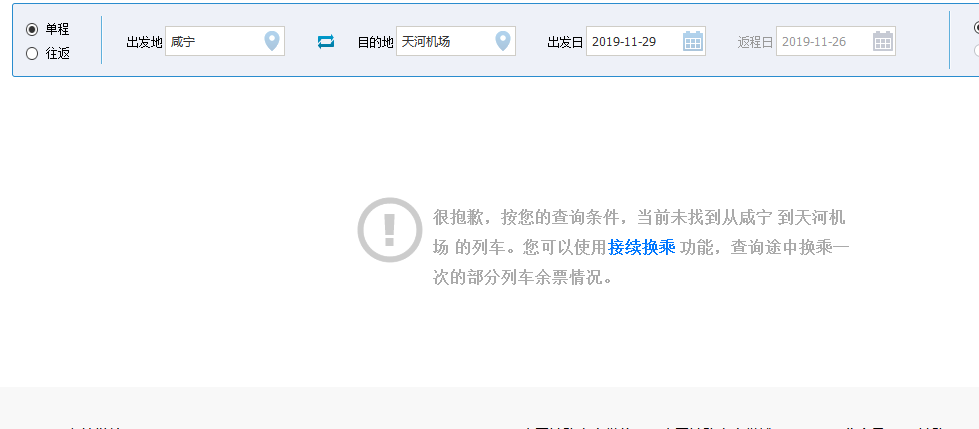Image resolution: width=979 pixels, height=429 pixels.
Task: Edit the 目的地 field containing 天河机场
Action: click(x=456, y=41)
